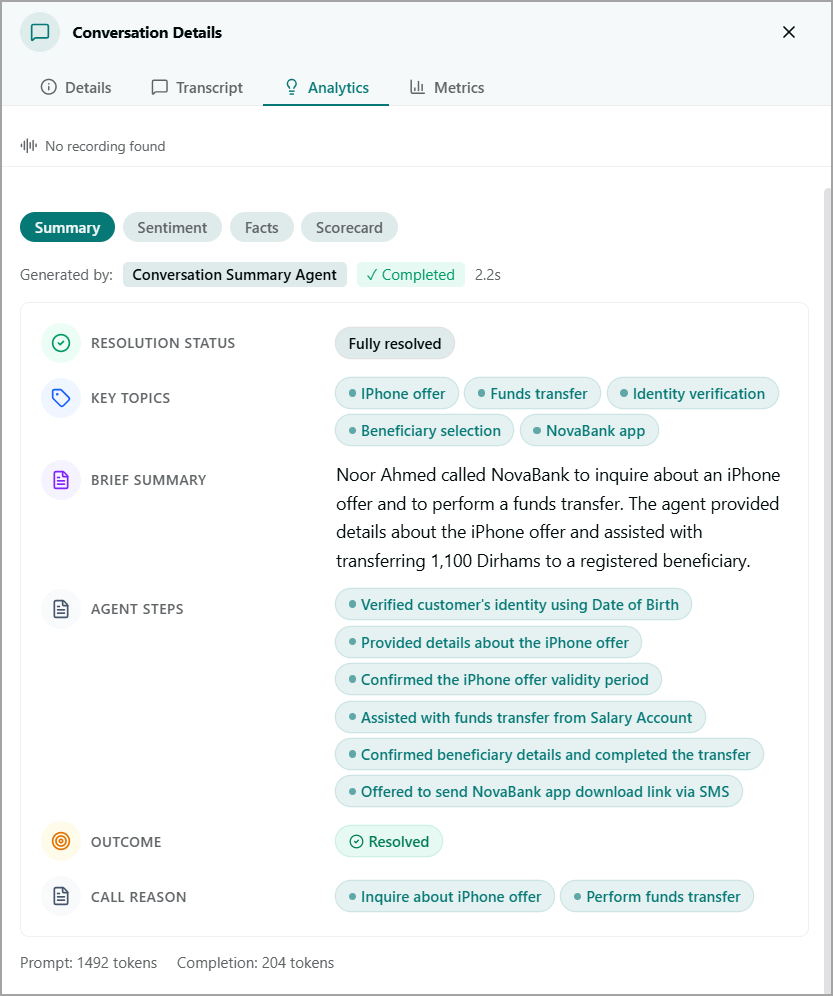Click the step about transfer from Salary Account
The image size is (833, 996).
pos(520,717)
